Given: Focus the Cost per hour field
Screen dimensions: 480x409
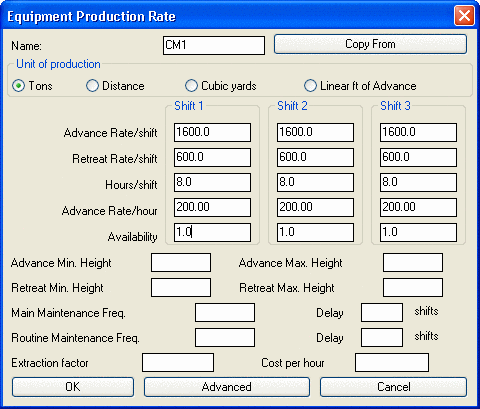Looking at the screenshot, I should [x=392, y=362].
